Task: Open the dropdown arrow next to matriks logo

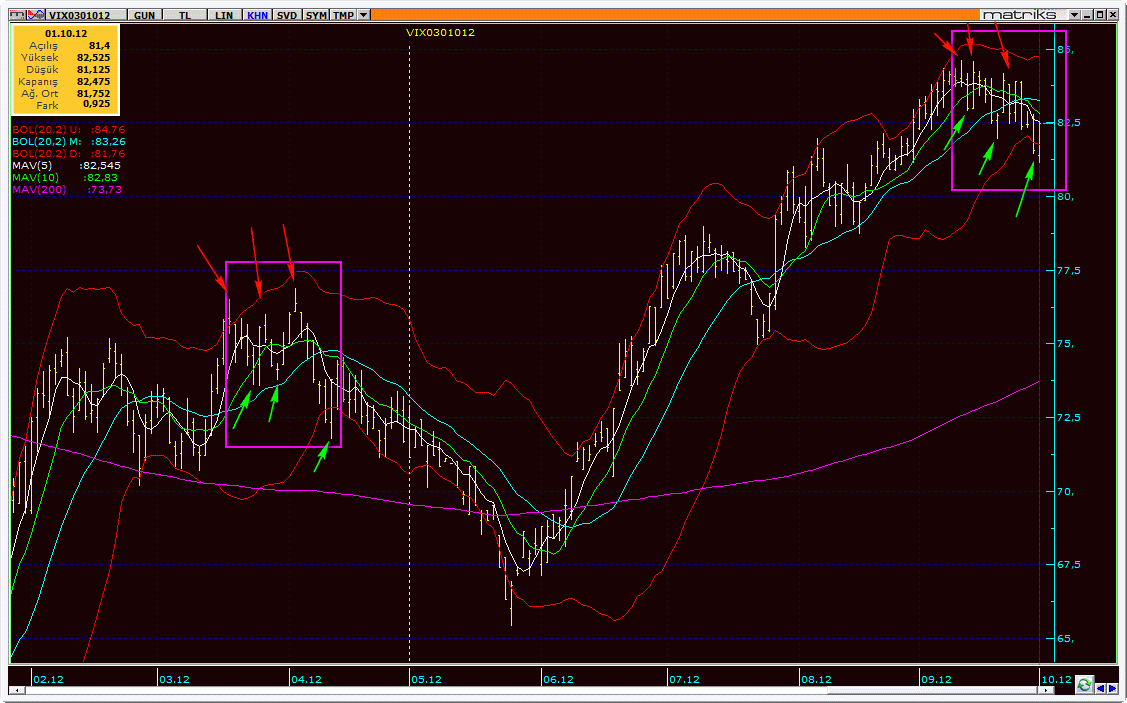Action: pyautogui.click(x=1074, y=14)
